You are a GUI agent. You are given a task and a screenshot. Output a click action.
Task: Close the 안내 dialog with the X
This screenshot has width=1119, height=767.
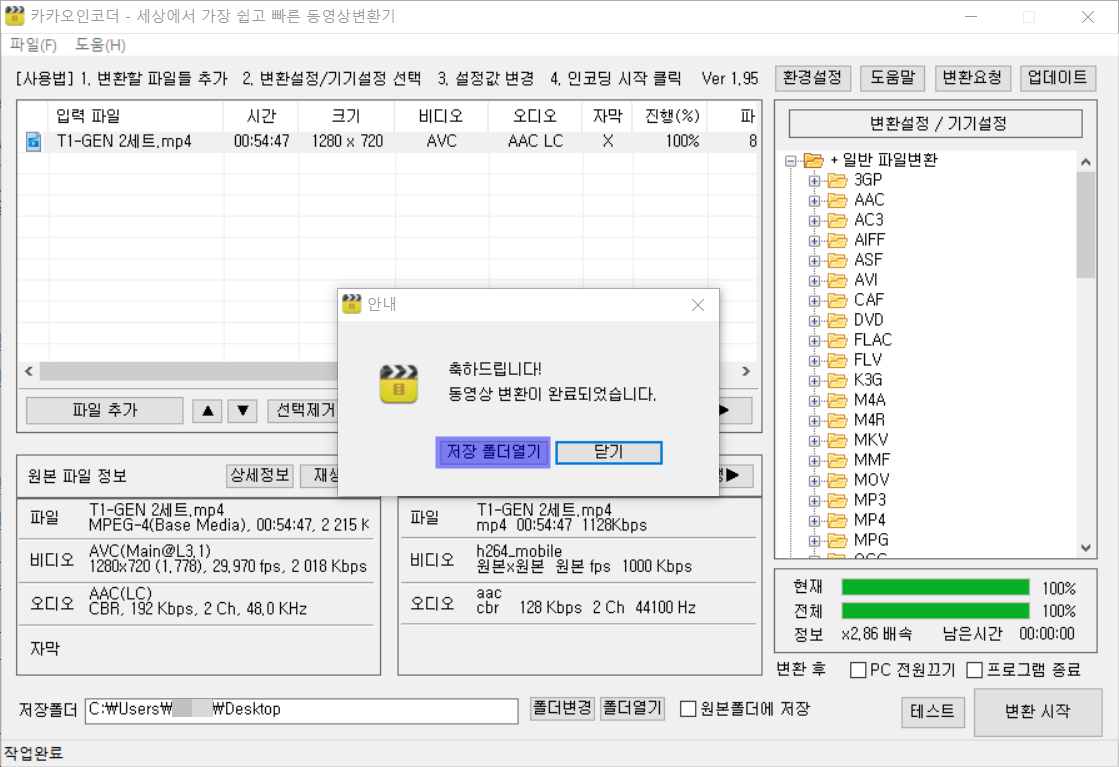tap(697, 305)
